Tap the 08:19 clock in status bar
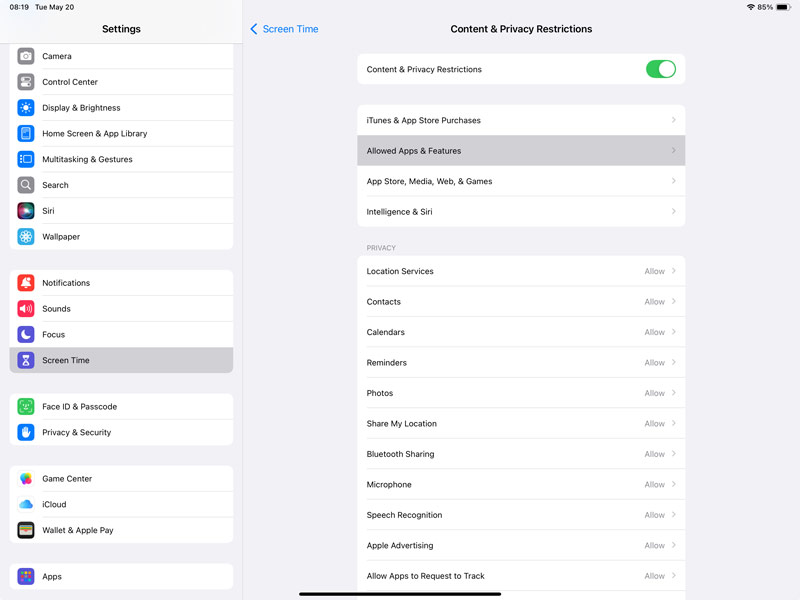The image size is (800, 600). pos(19,7)
